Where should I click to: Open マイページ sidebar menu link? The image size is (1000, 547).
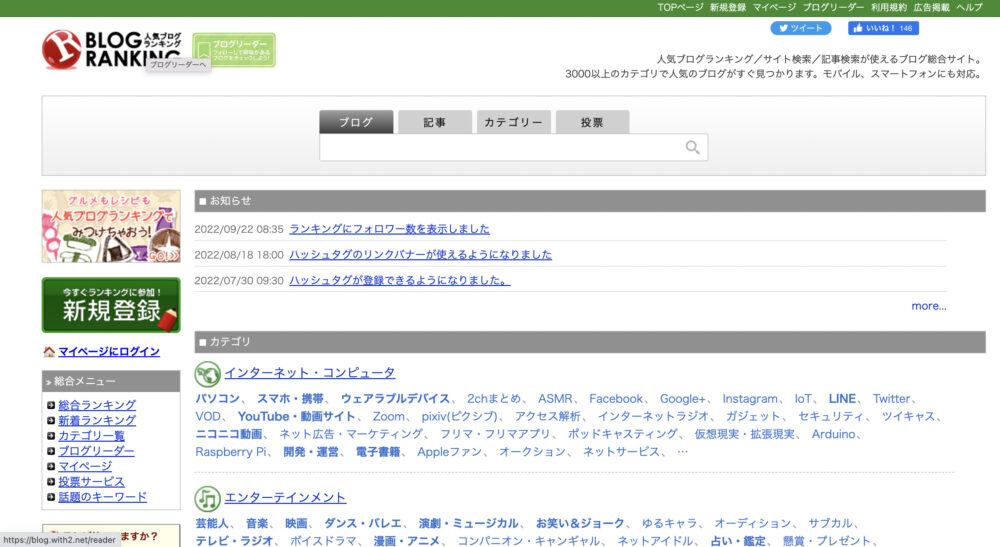pos(85,466)
